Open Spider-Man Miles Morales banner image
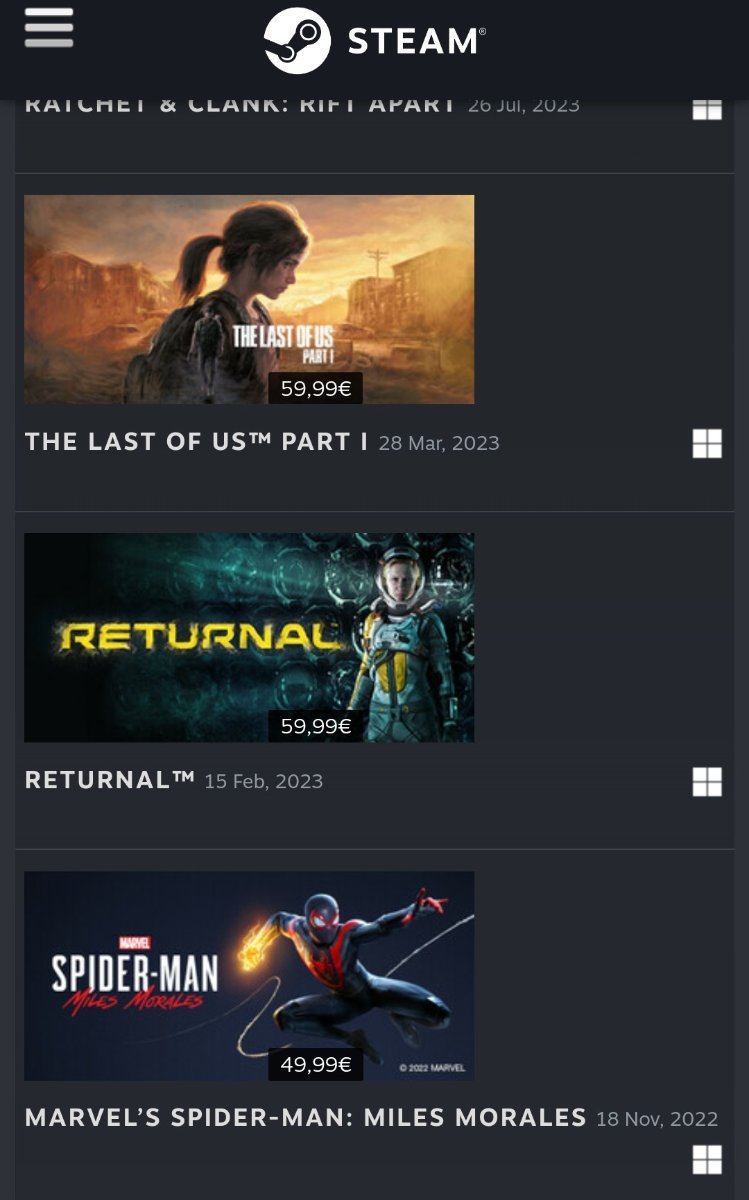 [249, 976]
